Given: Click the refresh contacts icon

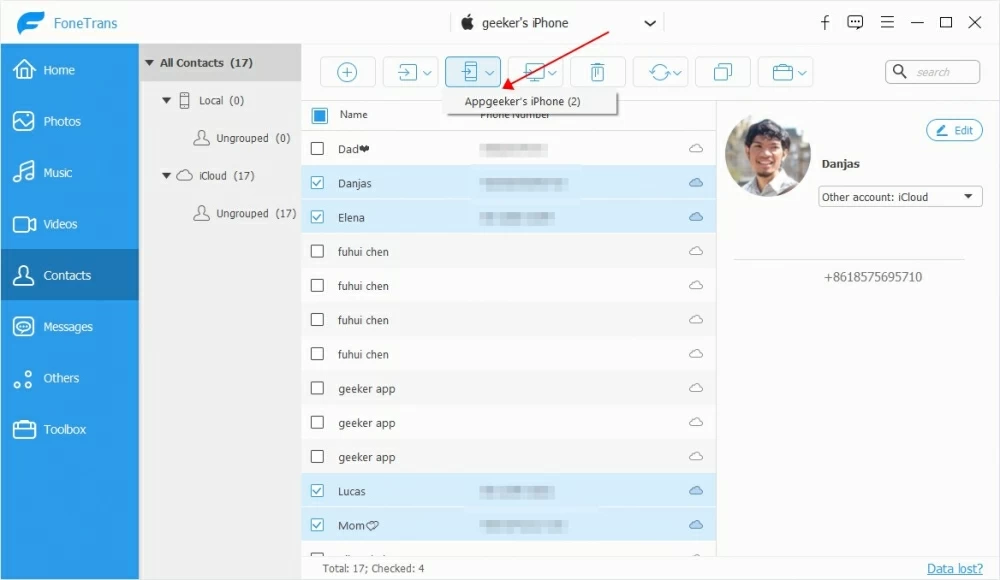Looking at the screenshot, I should coord(660,72).
